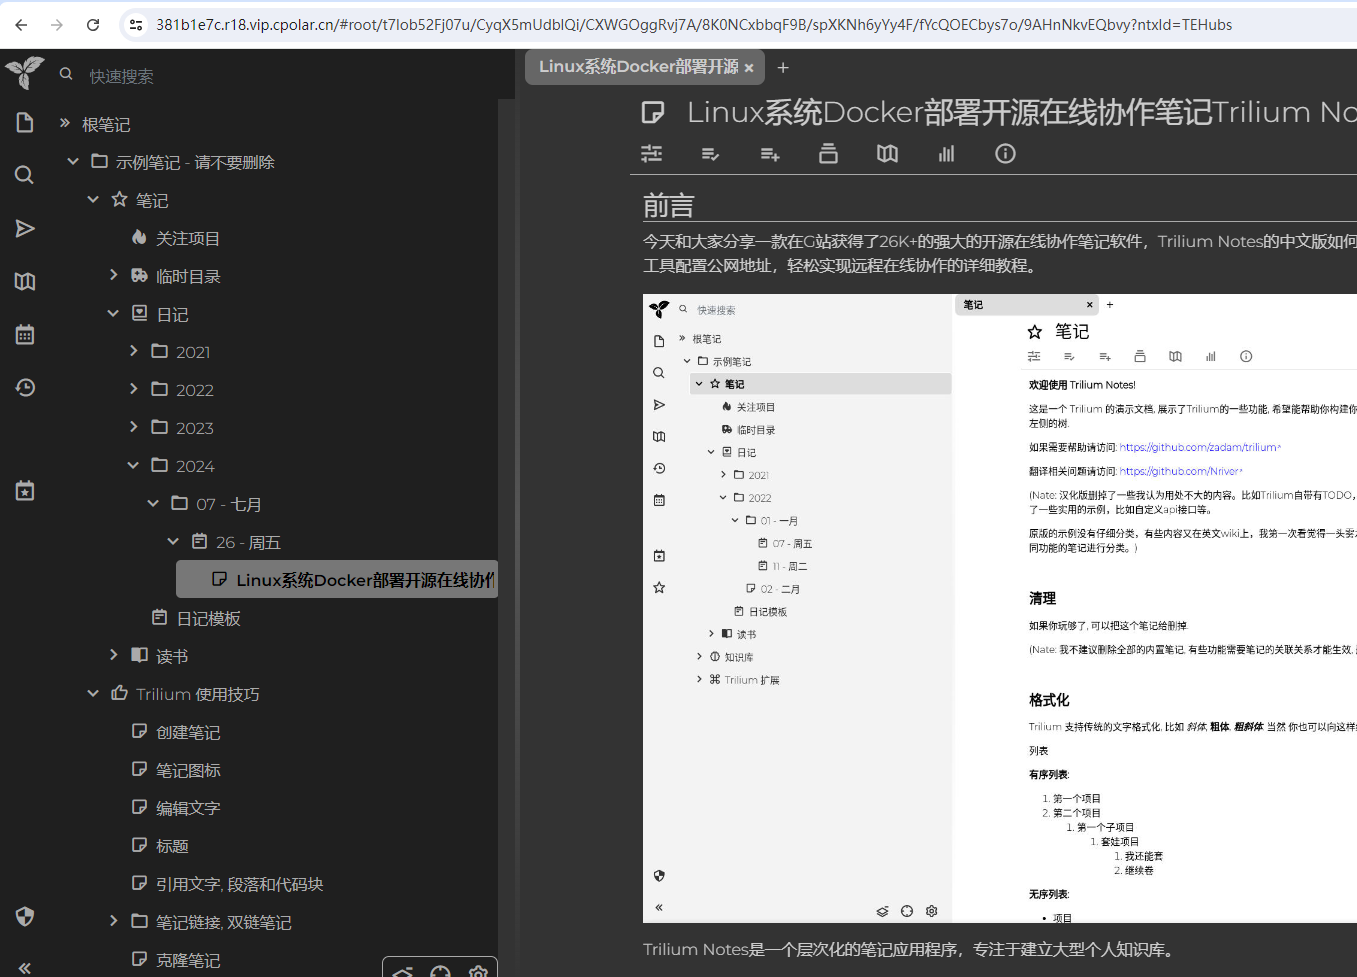Open Note Map ribbon icon
Image resolution: width=1357 pixels, height=977 pixels.
(x=887, y=154)
